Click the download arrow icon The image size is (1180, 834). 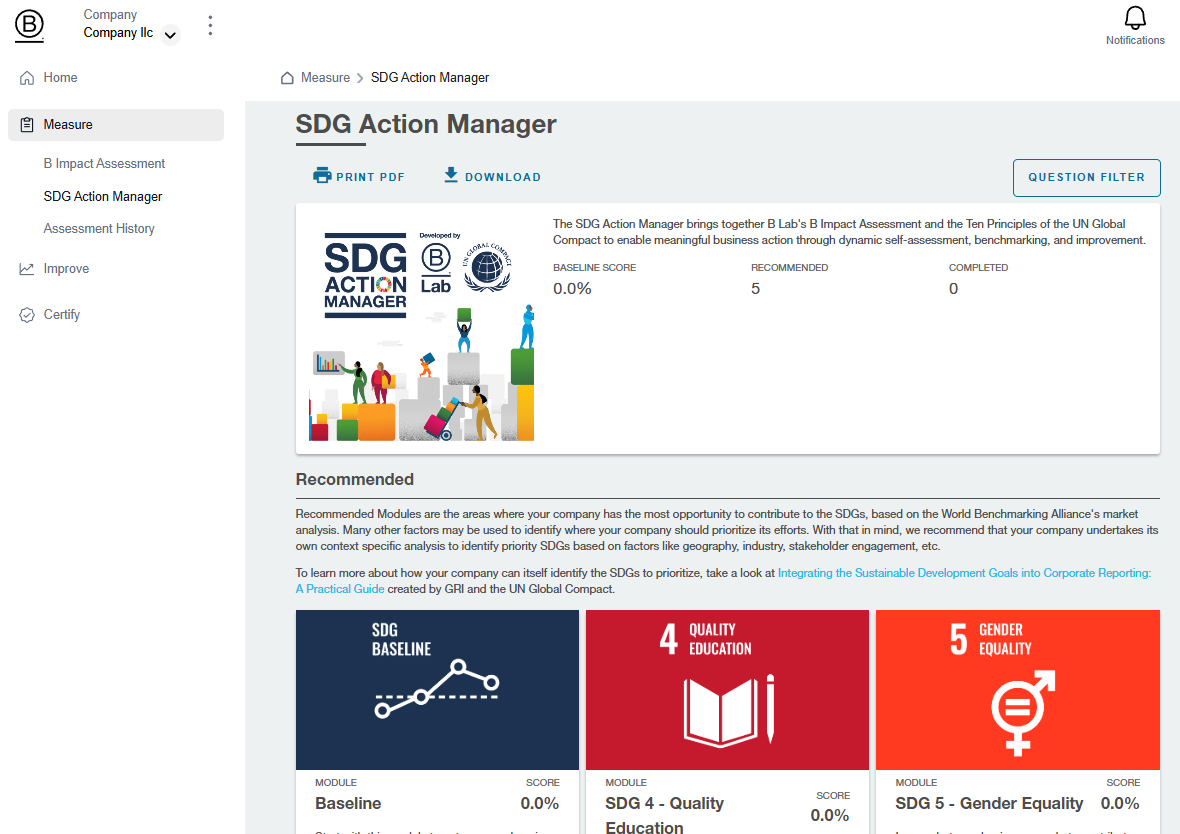(x=451, y=175)
